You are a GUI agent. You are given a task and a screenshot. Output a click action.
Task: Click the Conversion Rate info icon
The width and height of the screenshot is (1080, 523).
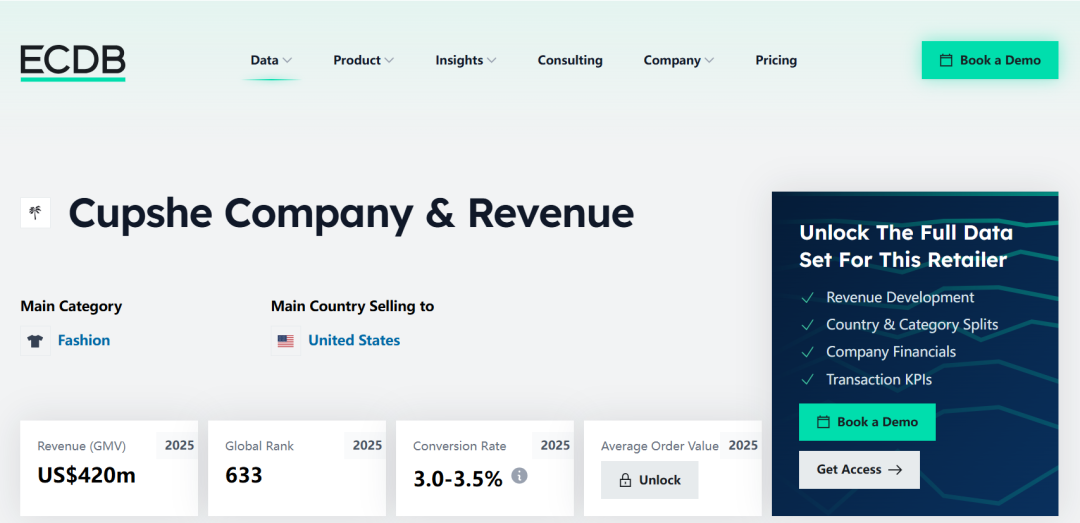519,475
